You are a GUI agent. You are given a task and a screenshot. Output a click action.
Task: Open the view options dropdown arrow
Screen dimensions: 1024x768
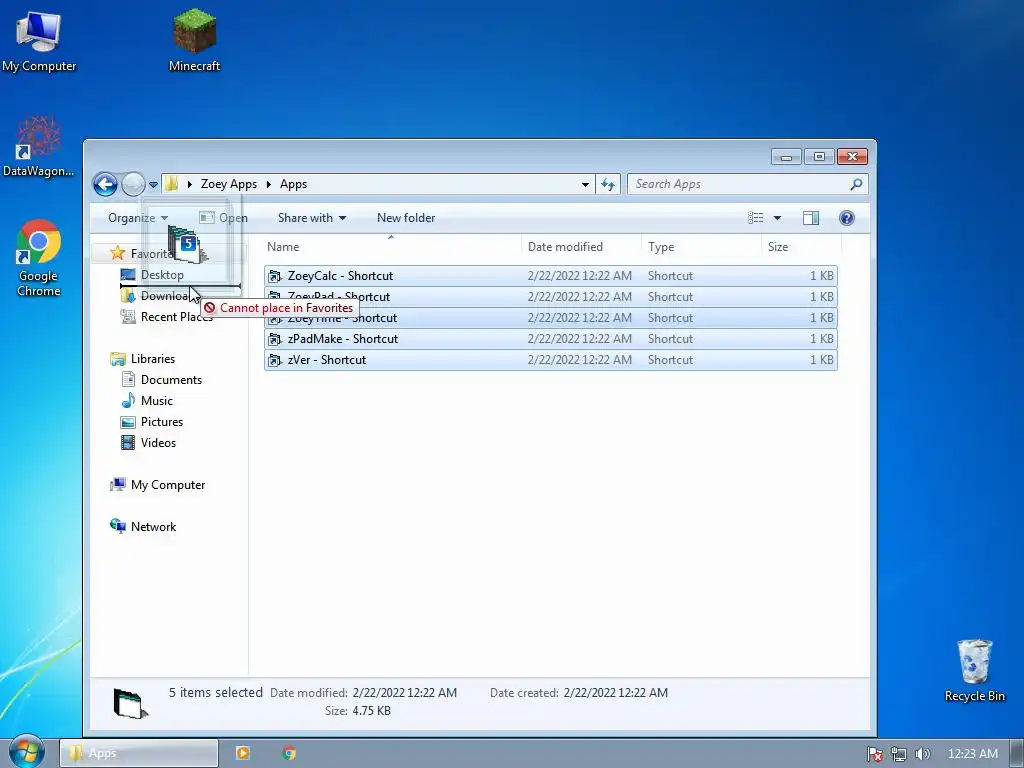tap(777, 218)
